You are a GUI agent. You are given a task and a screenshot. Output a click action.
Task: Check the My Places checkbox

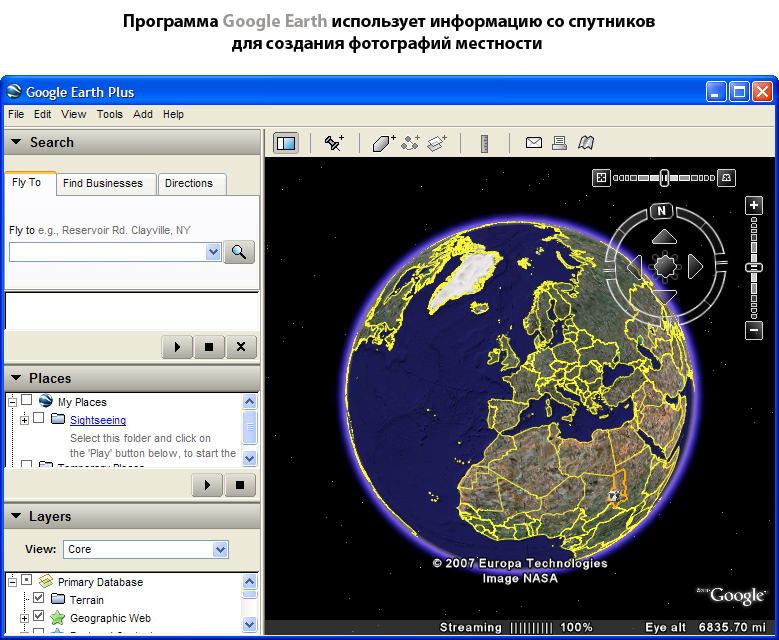[x=27, y=400]
